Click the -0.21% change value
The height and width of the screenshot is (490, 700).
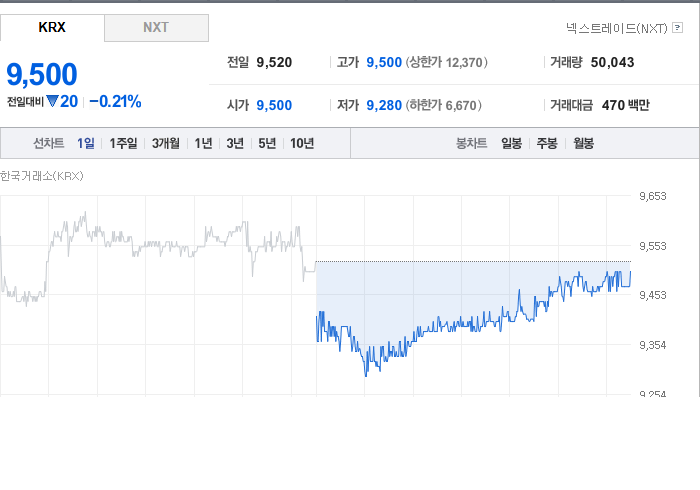click(x=115, y=102)
